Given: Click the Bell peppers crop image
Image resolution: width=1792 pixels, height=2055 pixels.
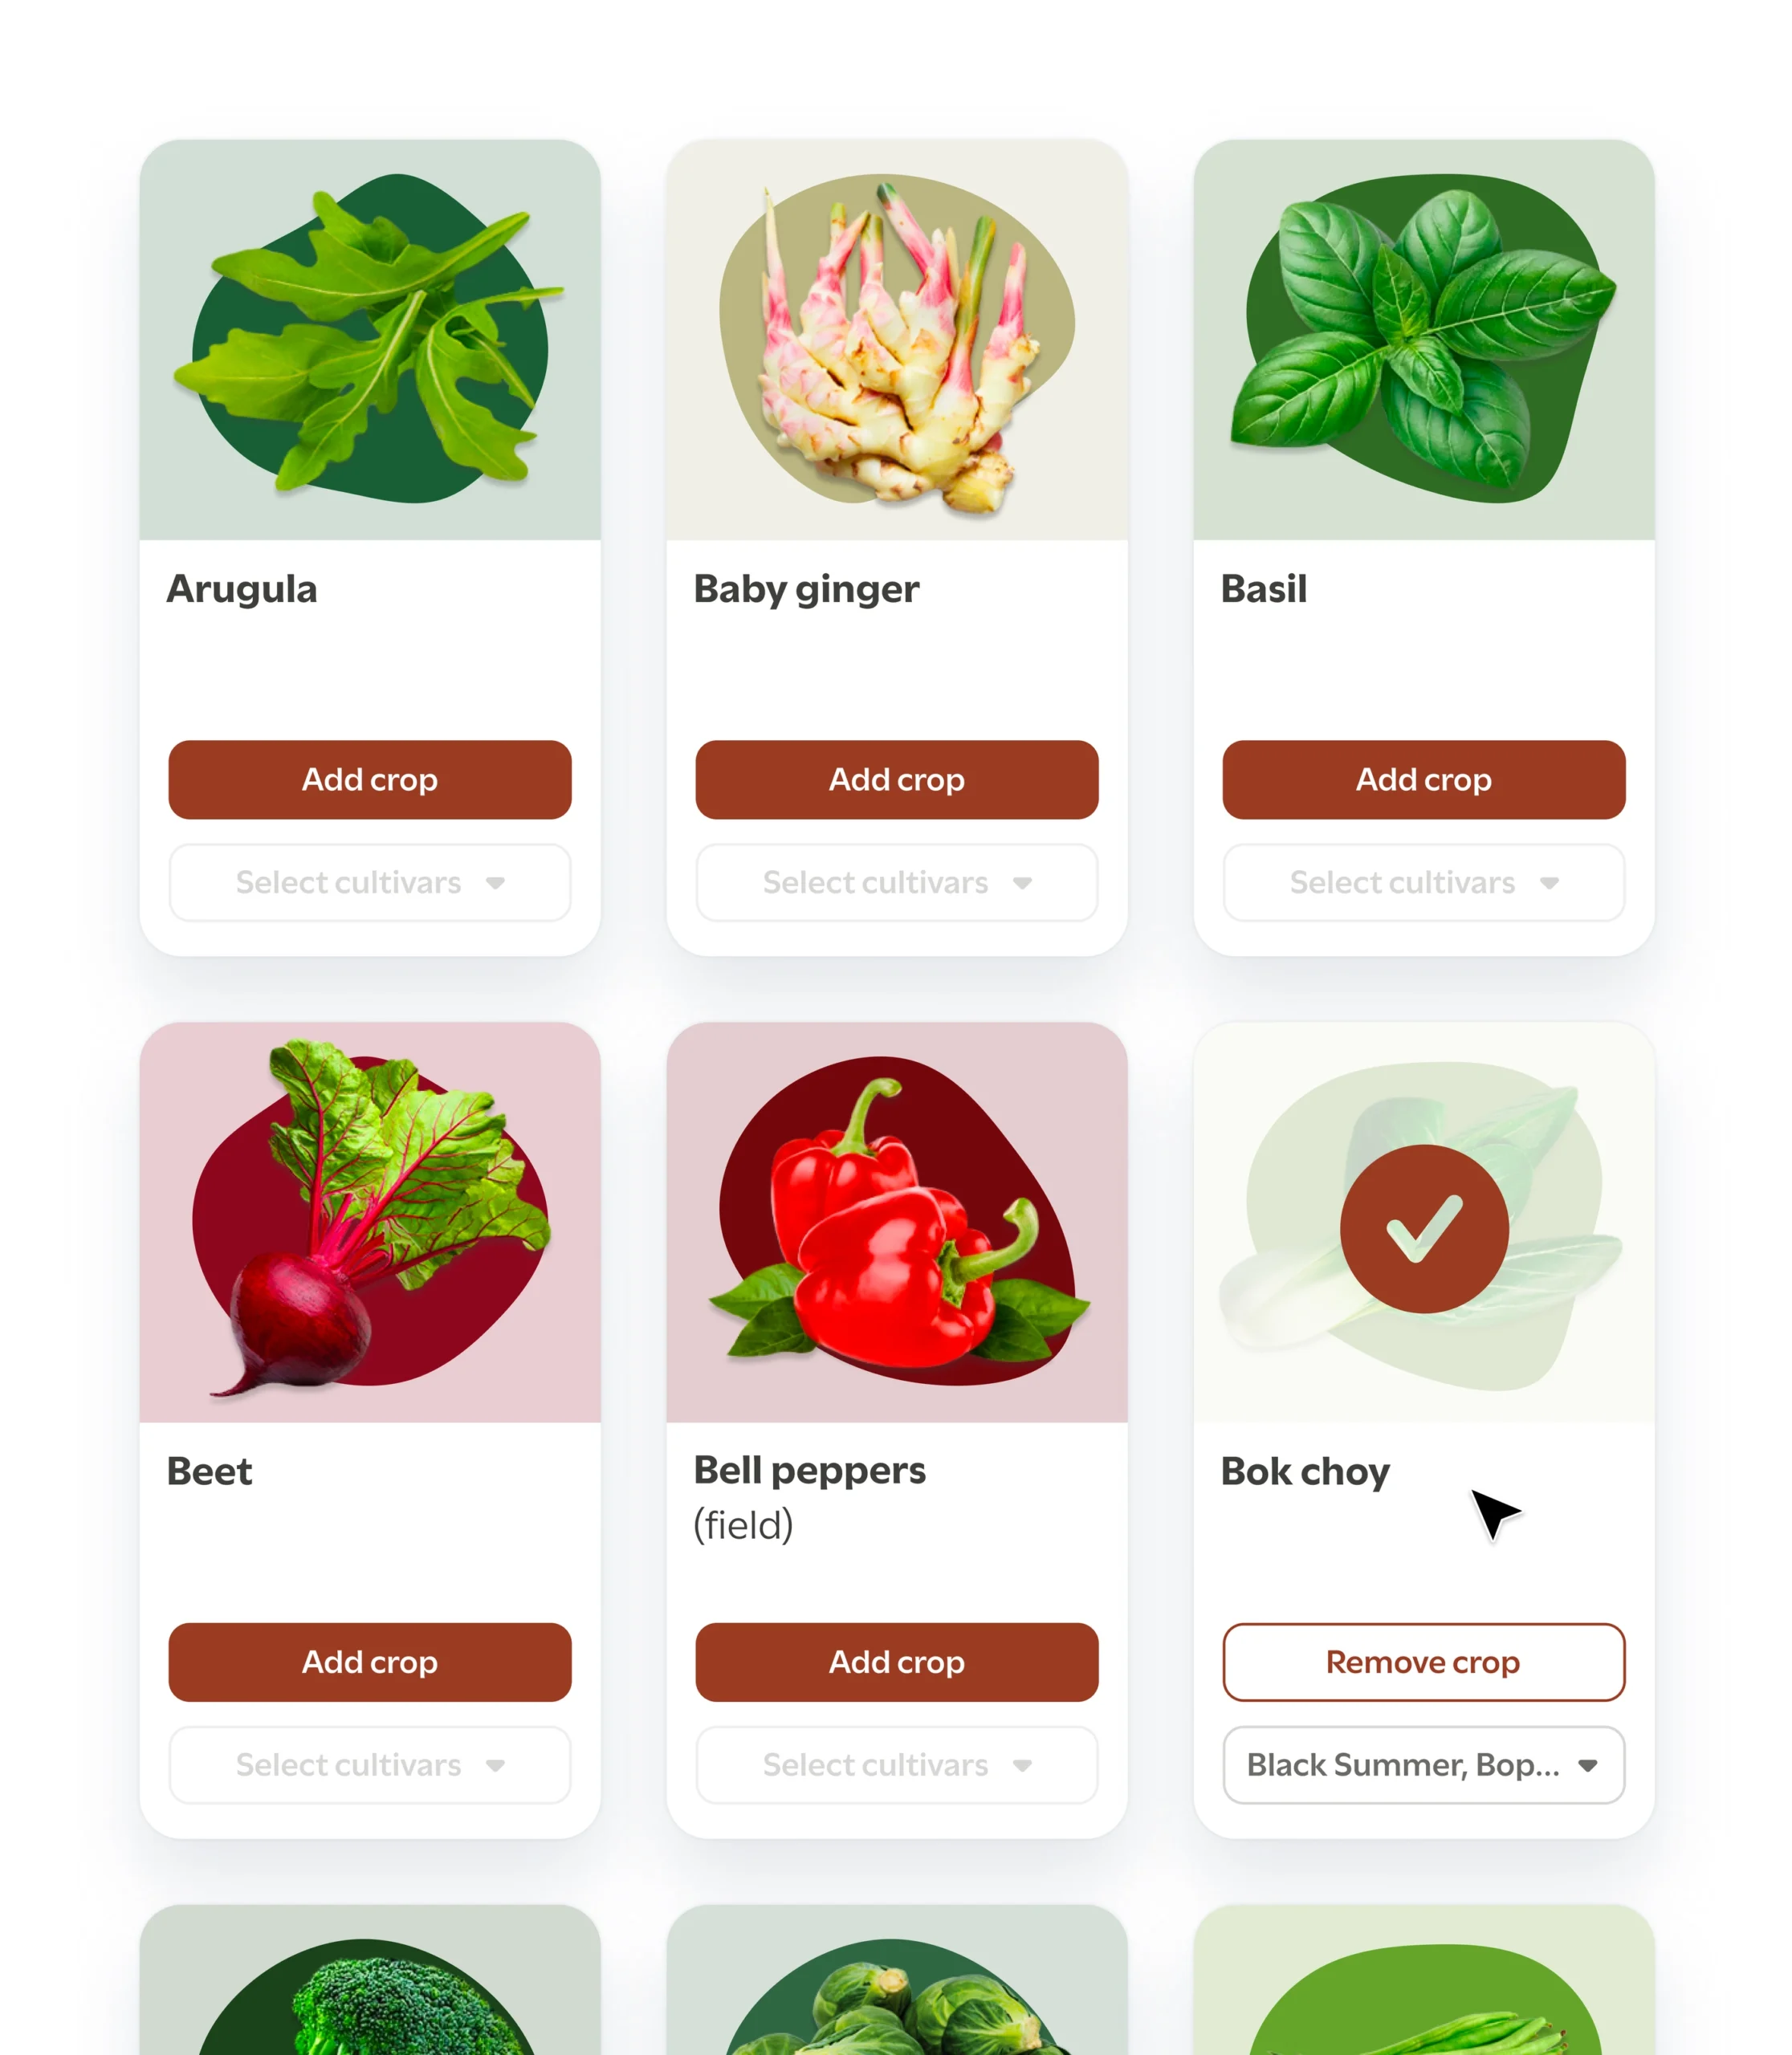Looking at the screenshot, I should pos(897,1222).
